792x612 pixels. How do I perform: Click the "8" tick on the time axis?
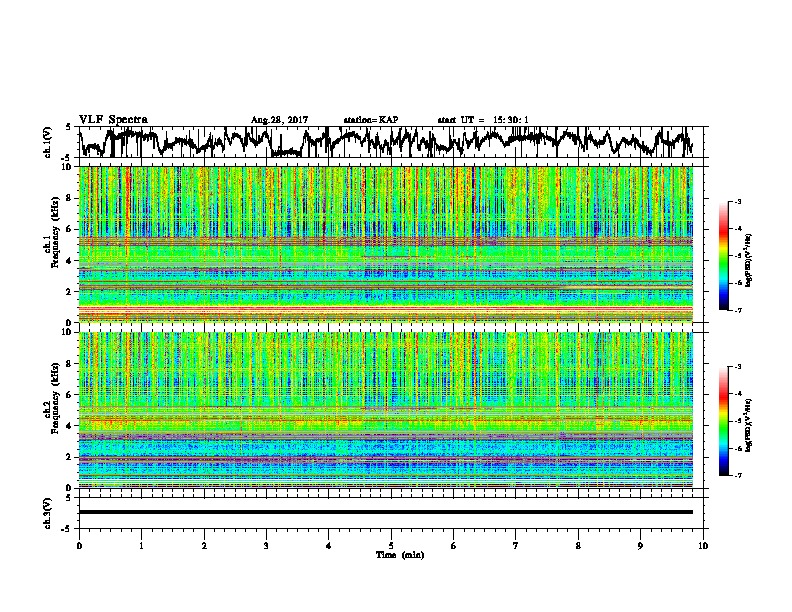pyautogui.click(x=578, y=546)
